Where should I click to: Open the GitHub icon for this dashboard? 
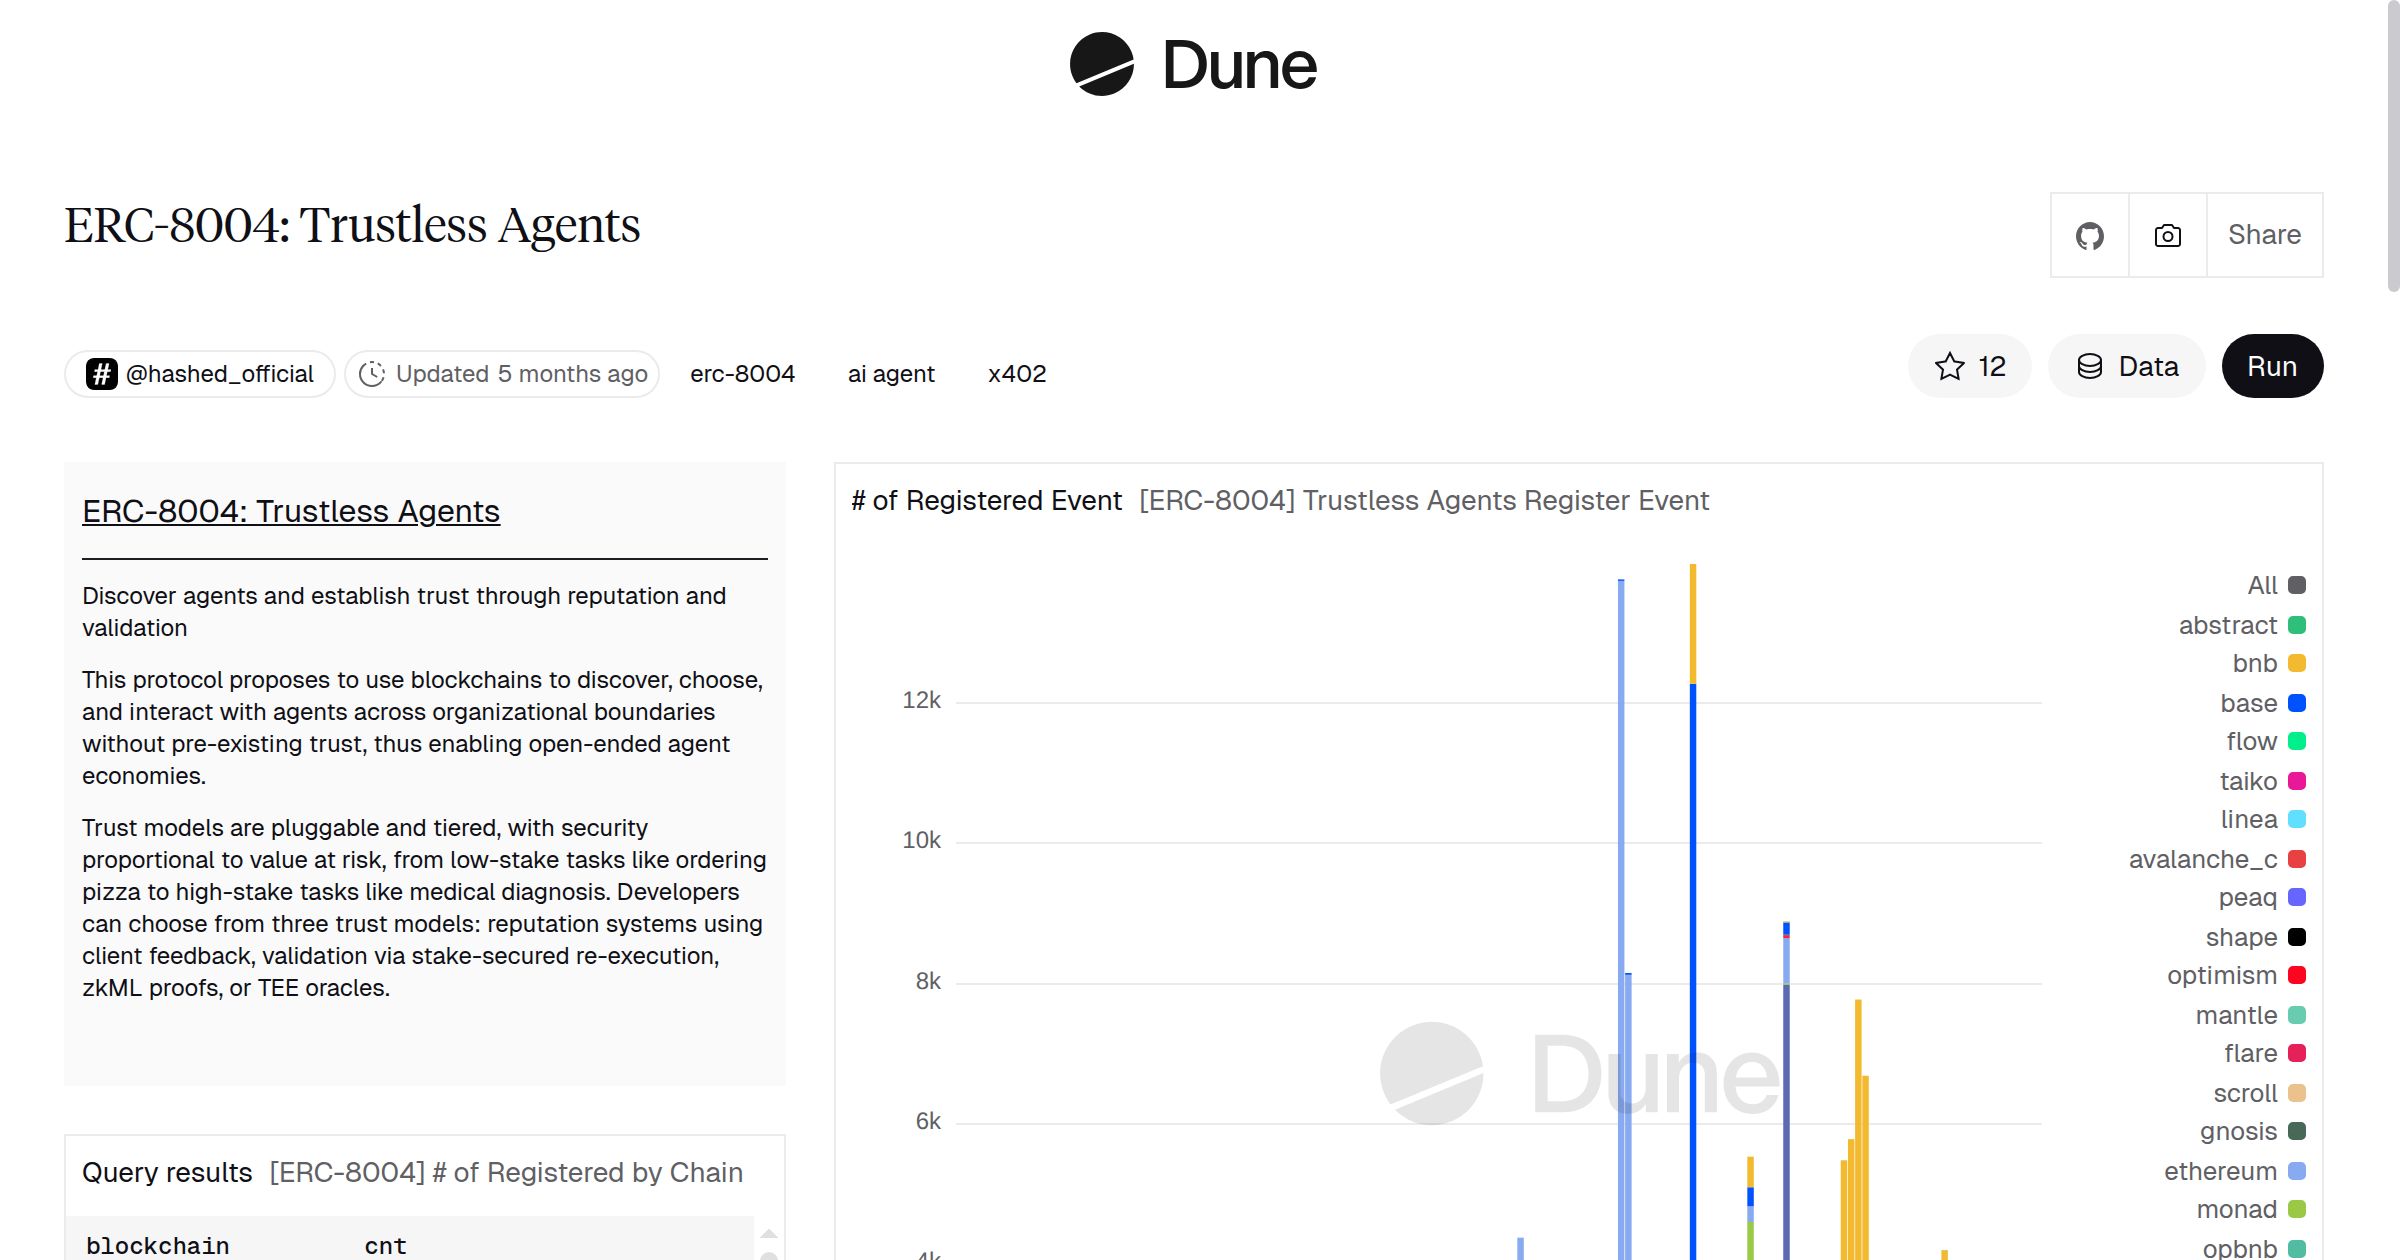pos(2089,234)
